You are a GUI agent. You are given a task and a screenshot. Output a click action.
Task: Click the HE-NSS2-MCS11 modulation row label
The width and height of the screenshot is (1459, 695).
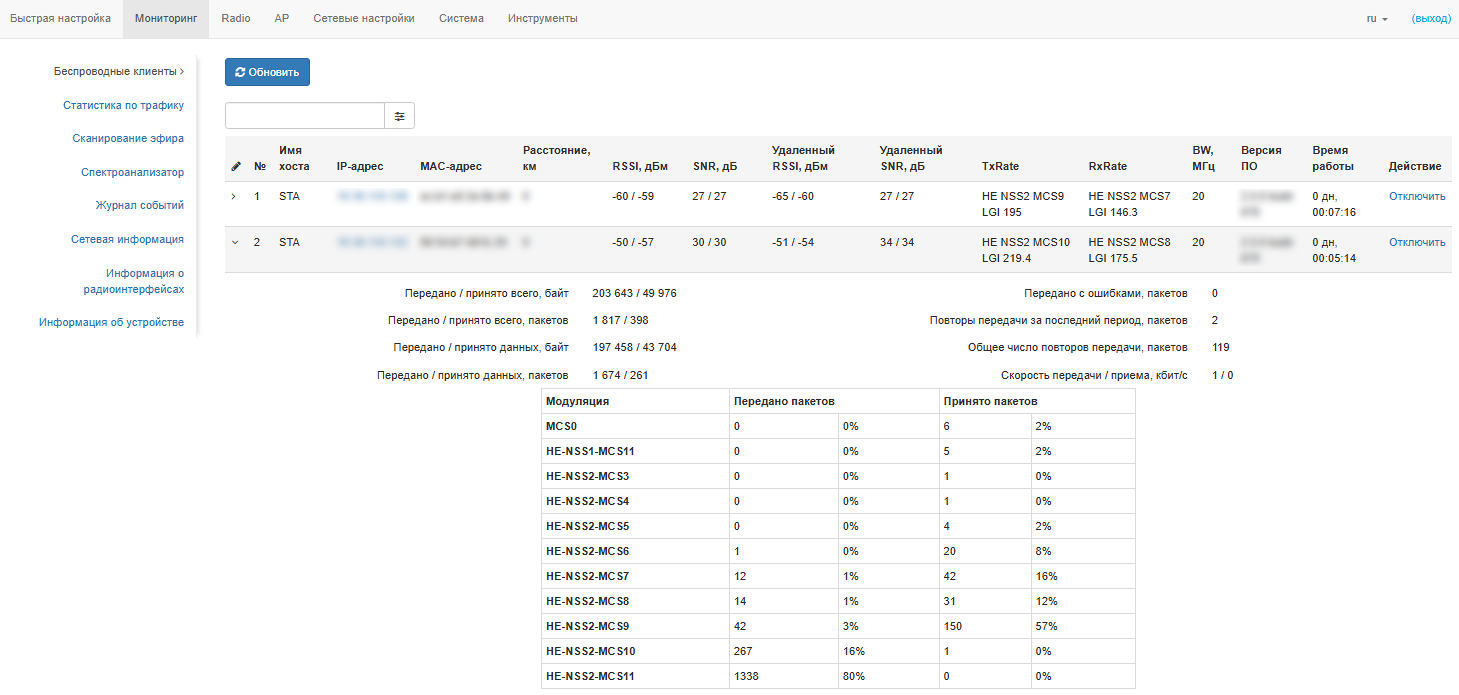(590, 676)
